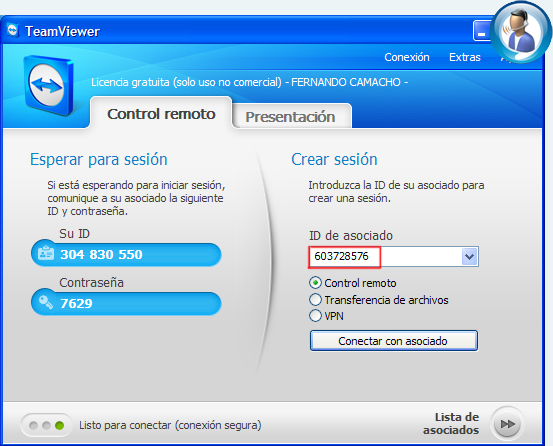Select Transferencia de archivos radio option
This screenshot has width=553, height=446.
(315, 300)
